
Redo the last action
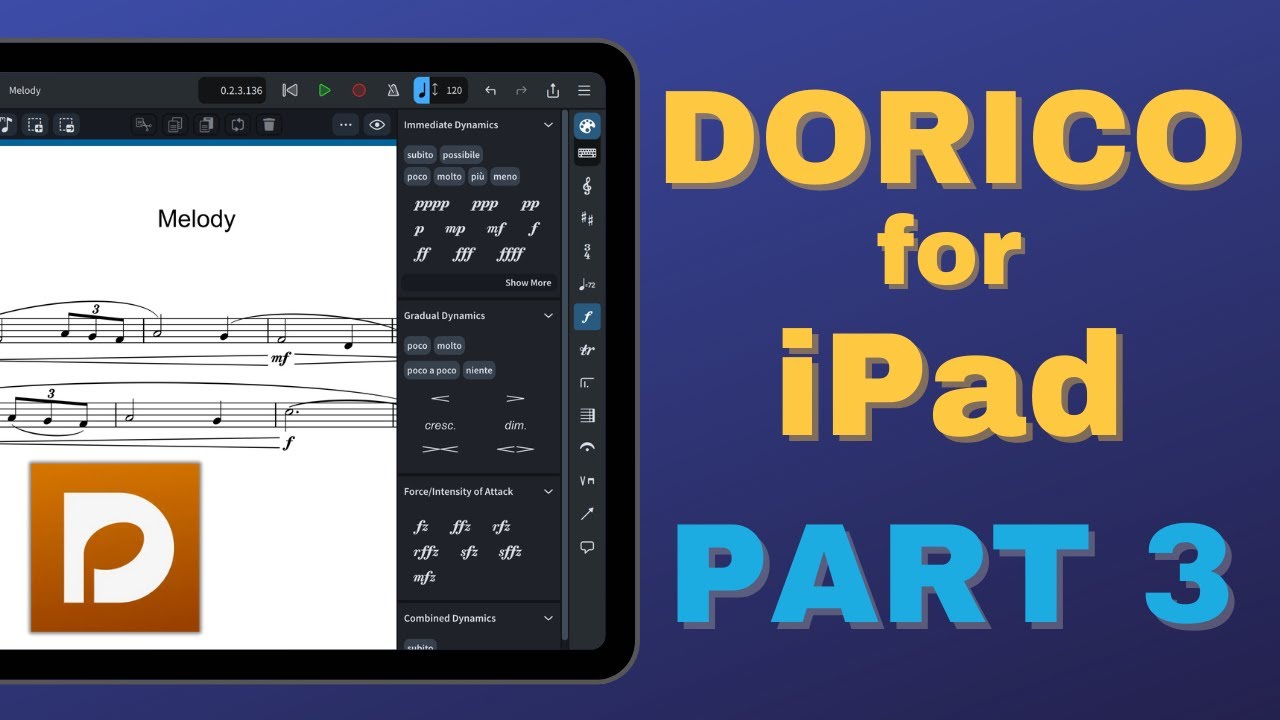click(x=521, y=90)
